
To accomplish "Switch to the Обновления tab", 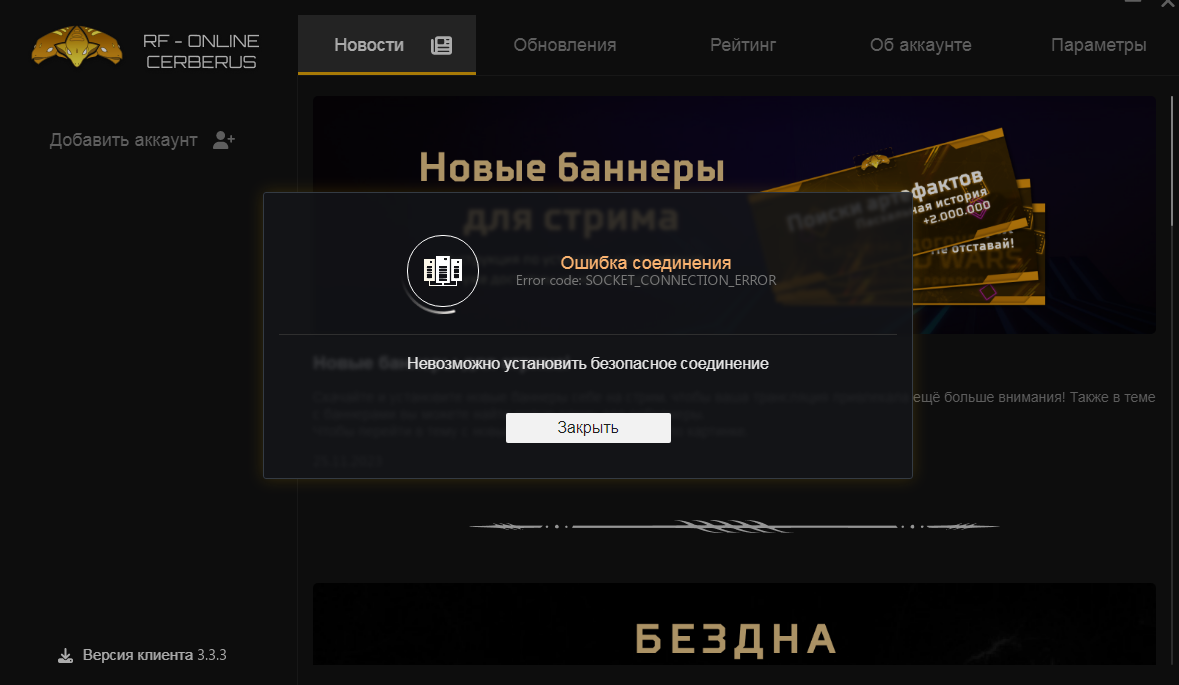I will (x=565, y=45).
